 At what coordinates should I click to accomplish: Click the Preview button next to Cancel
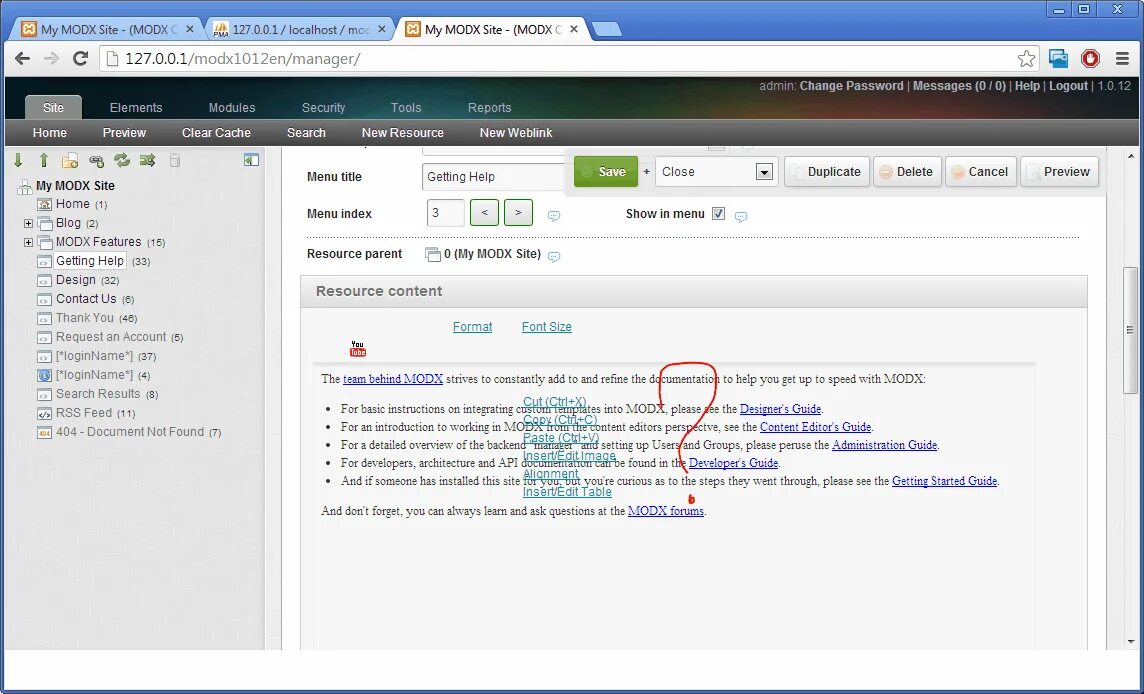tap(1059, 172)
